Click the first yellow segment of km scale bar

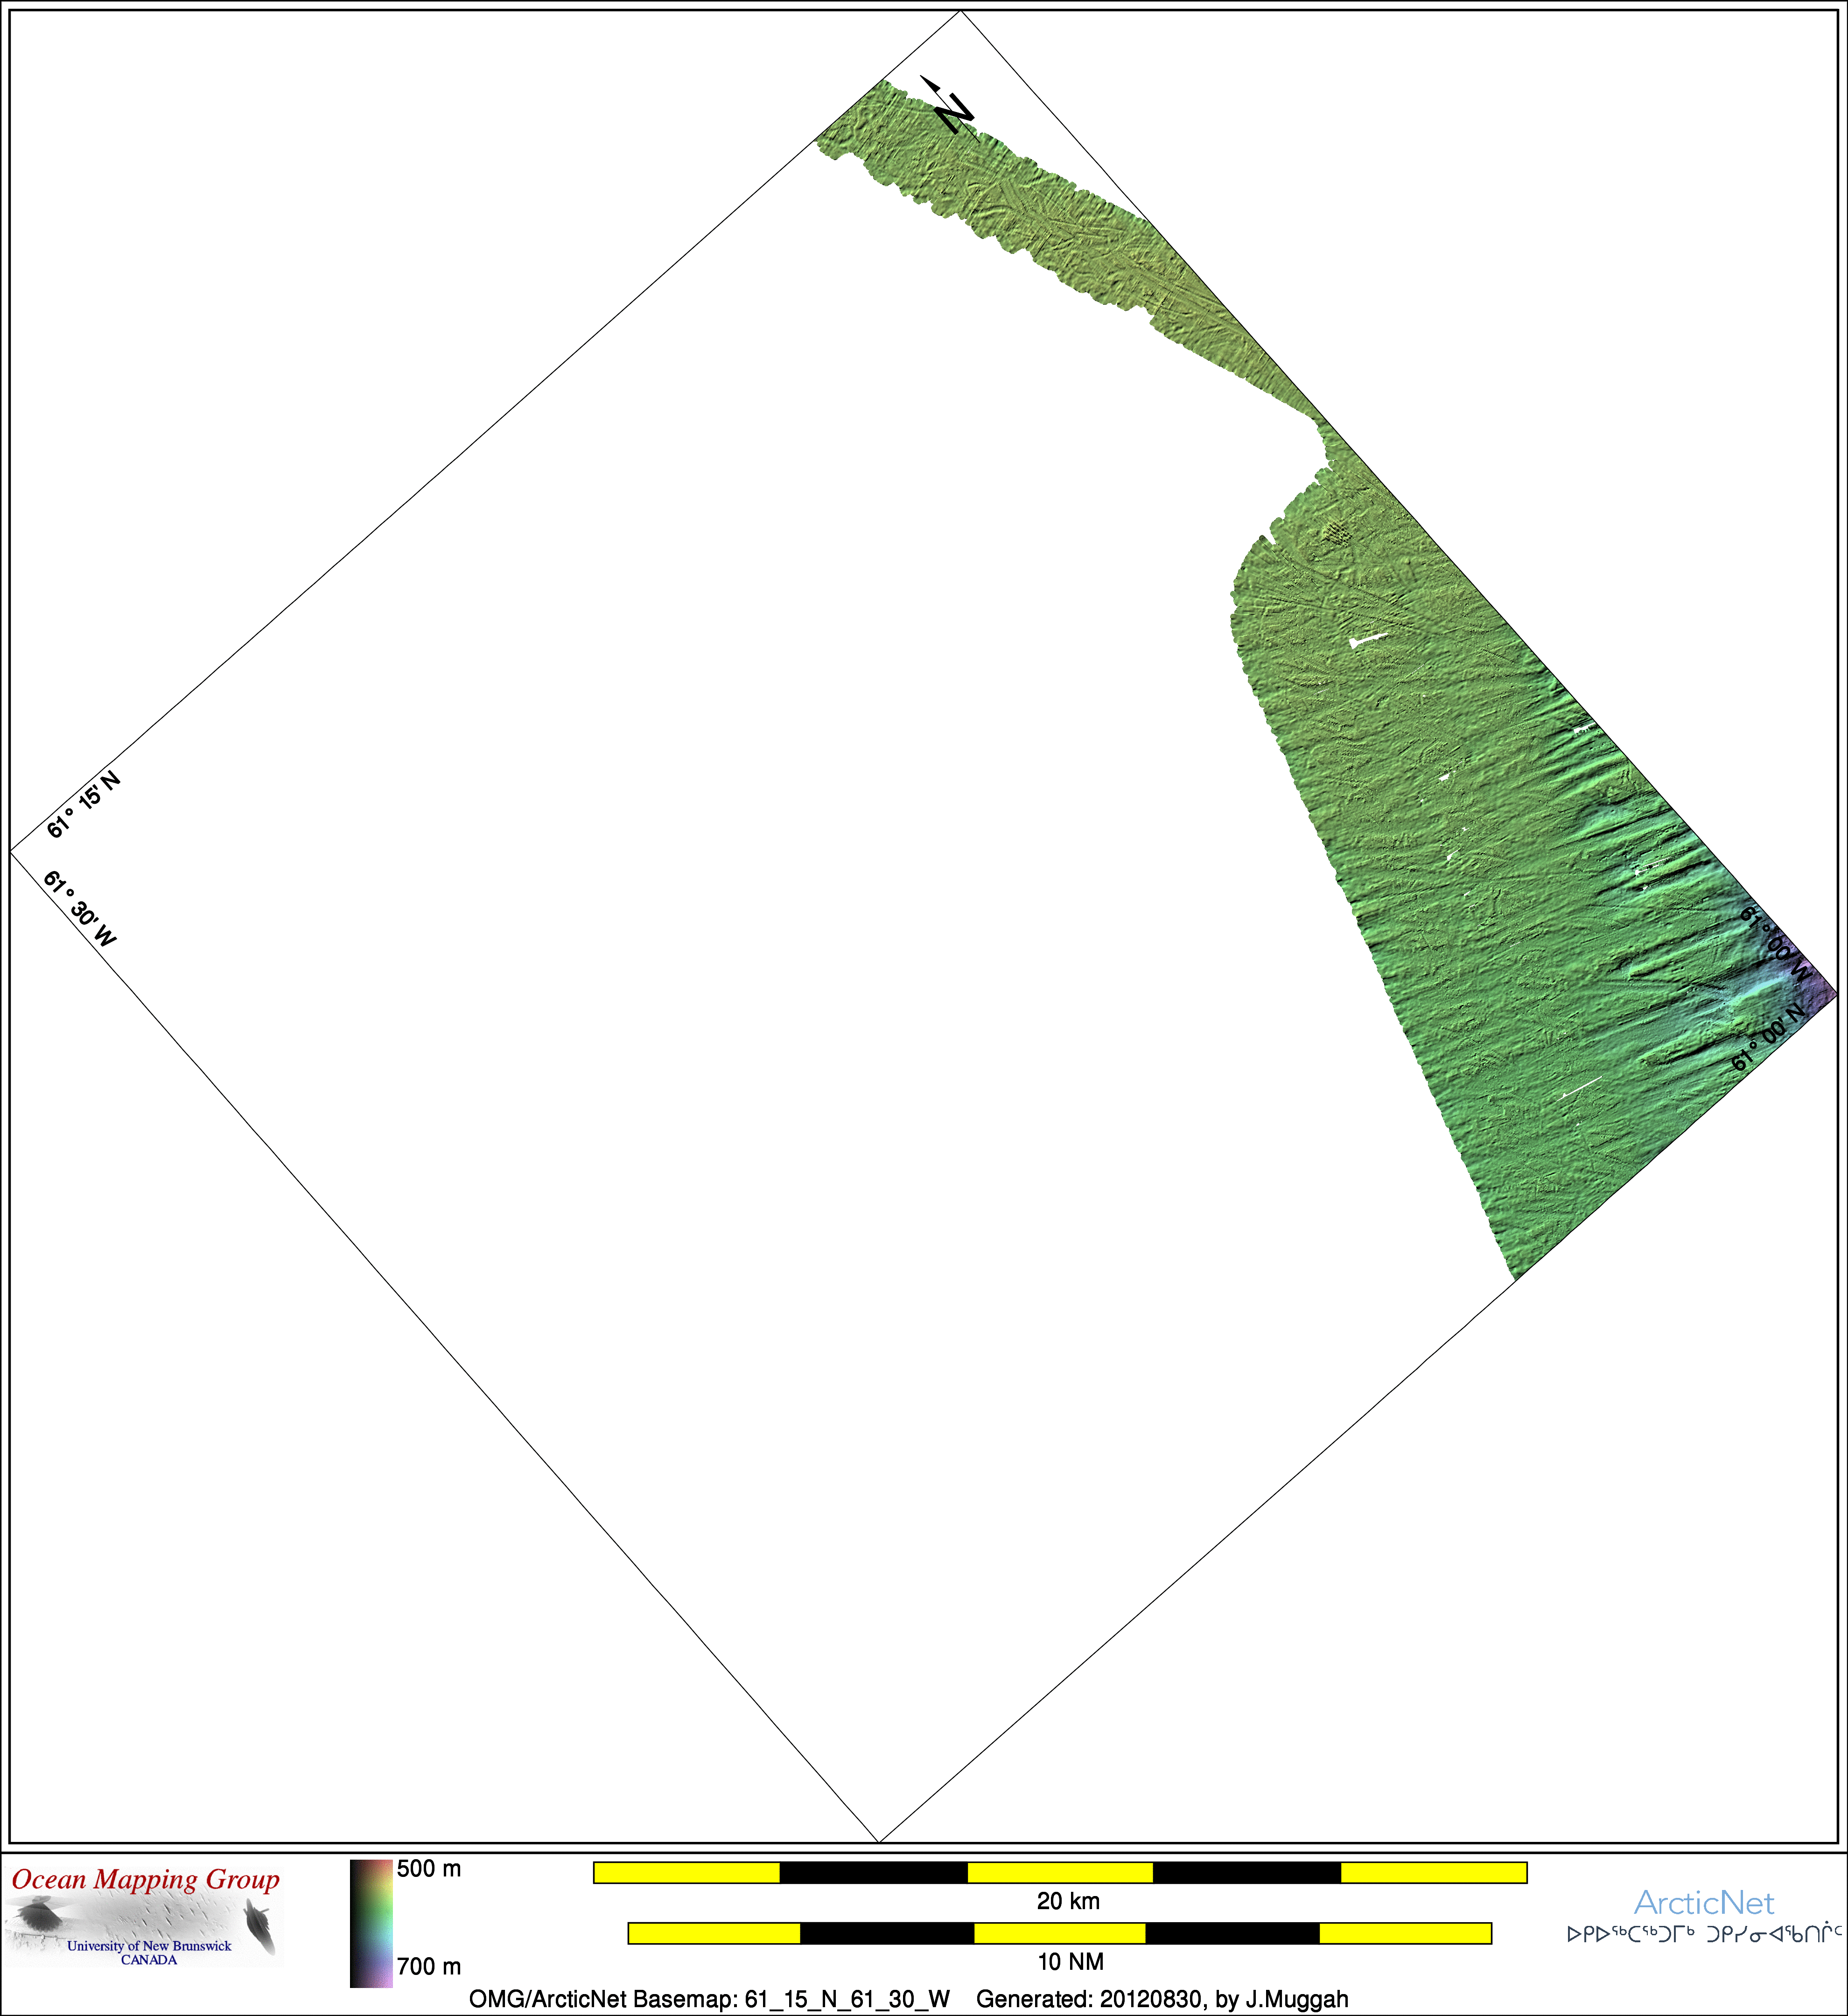[x=686, y=1872]
